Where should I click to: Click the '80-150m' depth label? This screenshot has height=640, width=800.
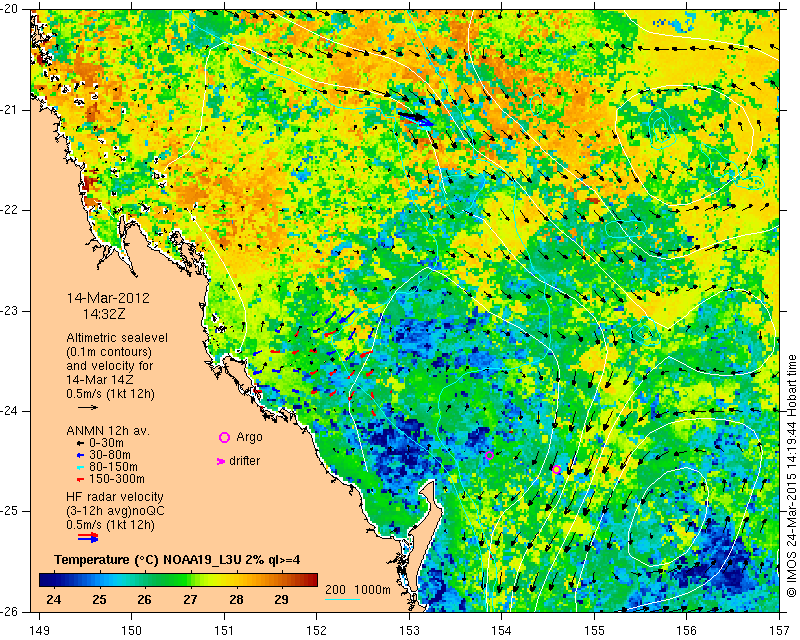(113, 467)
